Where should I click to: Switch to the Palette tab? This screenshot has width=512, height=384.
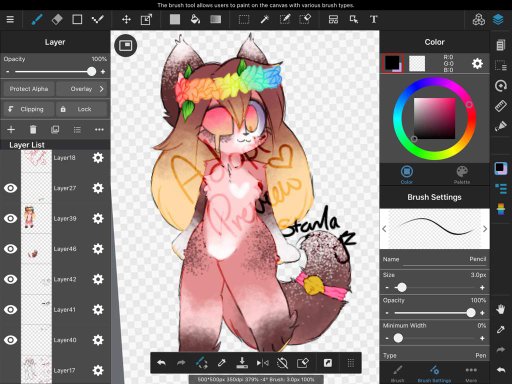click(x=462, y=175)
